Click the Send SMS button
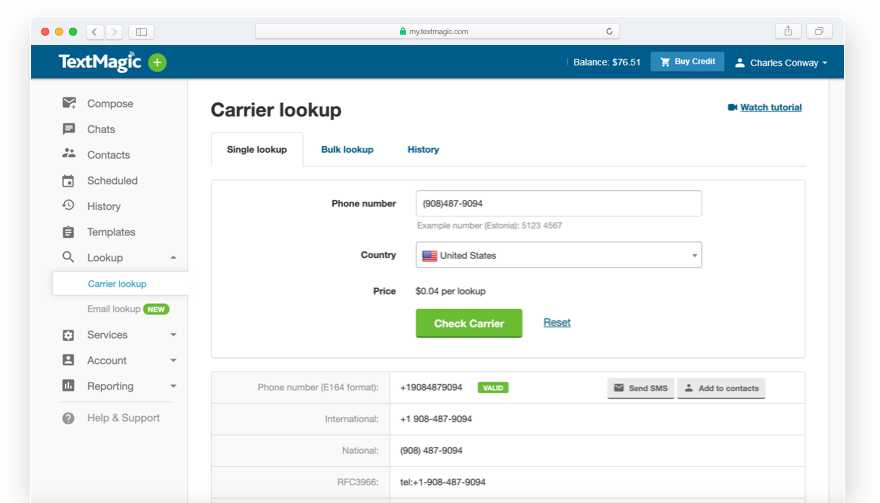 (x=640, y=388)
